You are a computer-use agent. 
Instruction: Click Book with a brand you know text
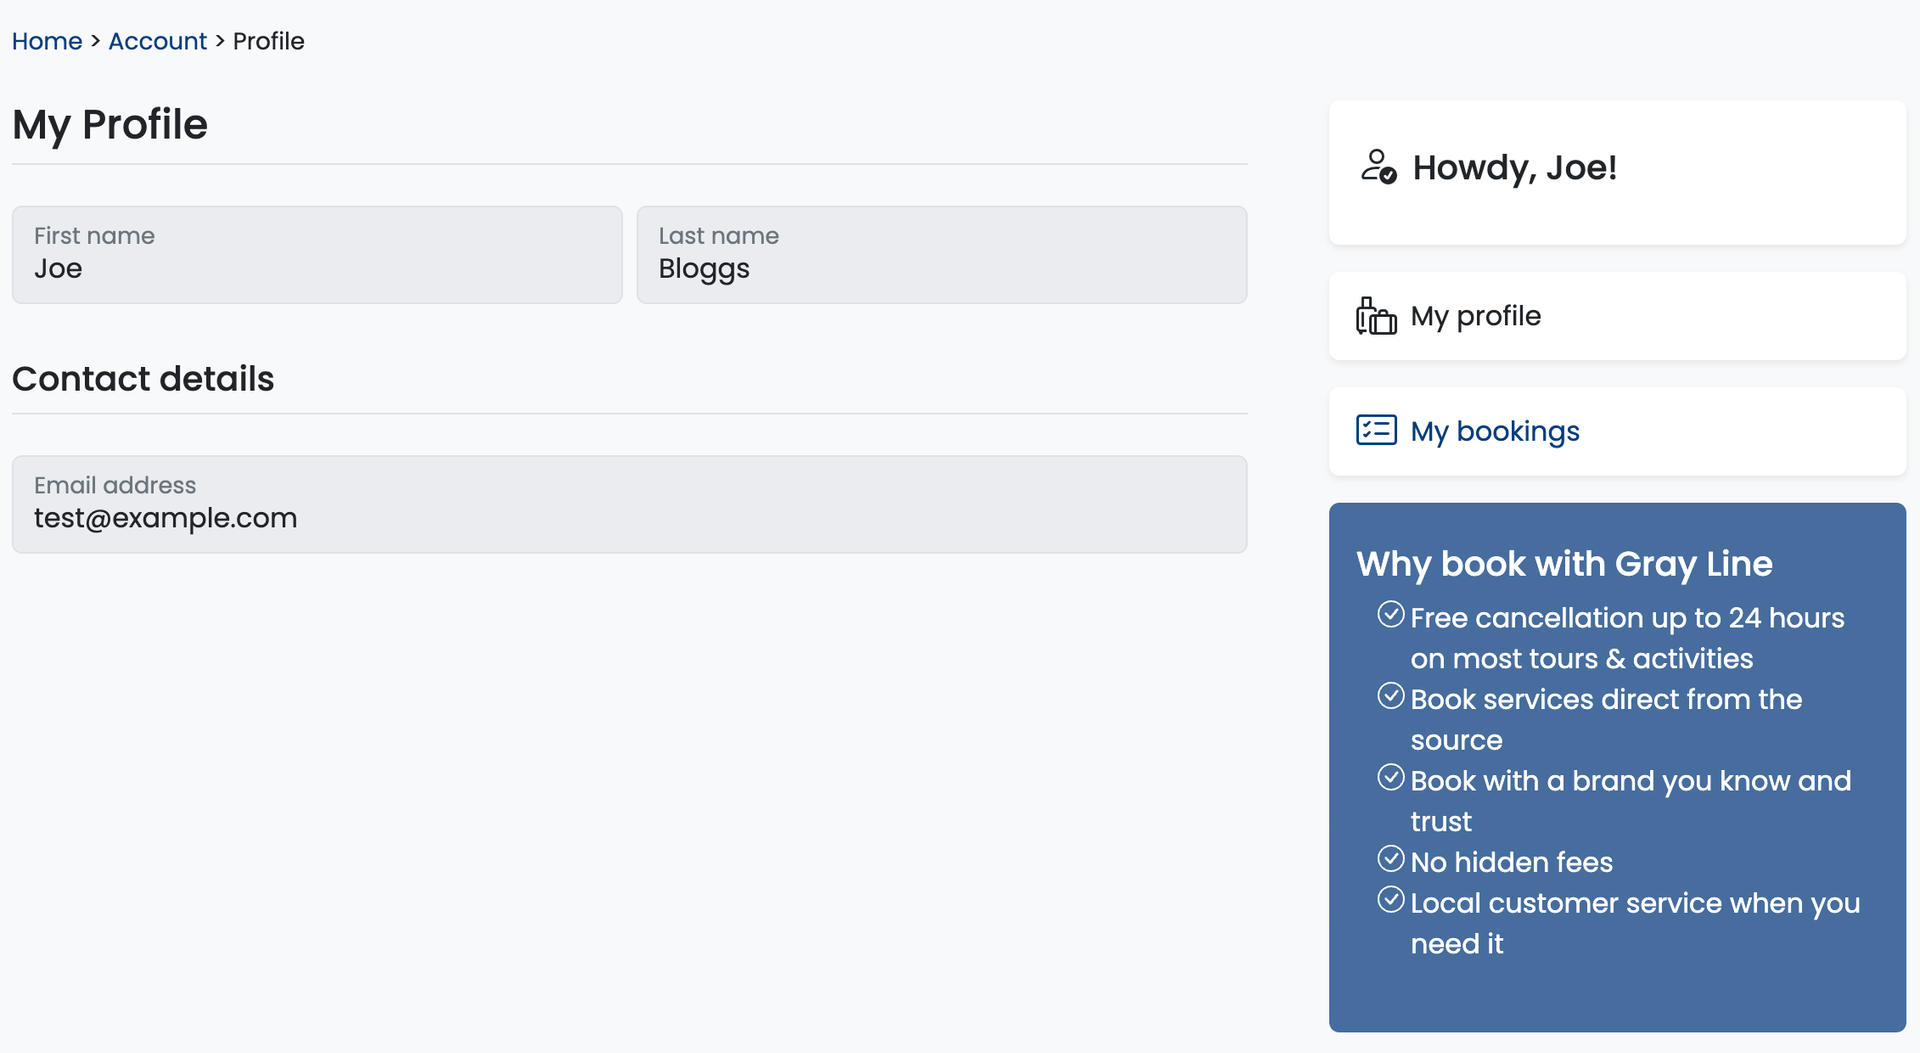click(1631, 801)
